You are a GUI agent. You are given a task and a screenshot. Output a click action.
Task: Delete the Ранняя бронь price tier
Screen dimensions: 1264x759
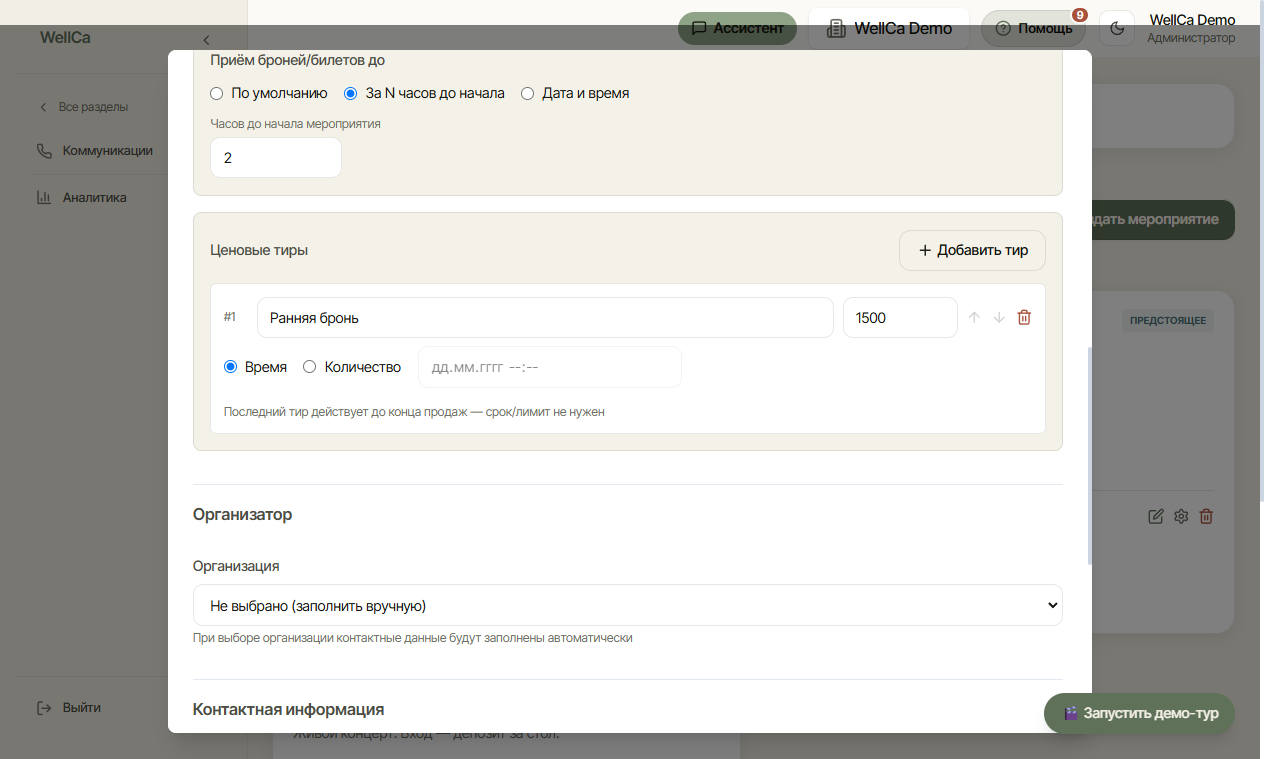click(1024, 318)
